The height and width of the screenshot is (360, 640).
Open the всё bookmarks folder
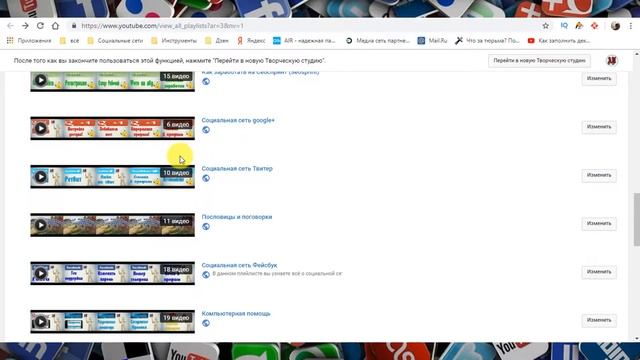tap(70, 40)
